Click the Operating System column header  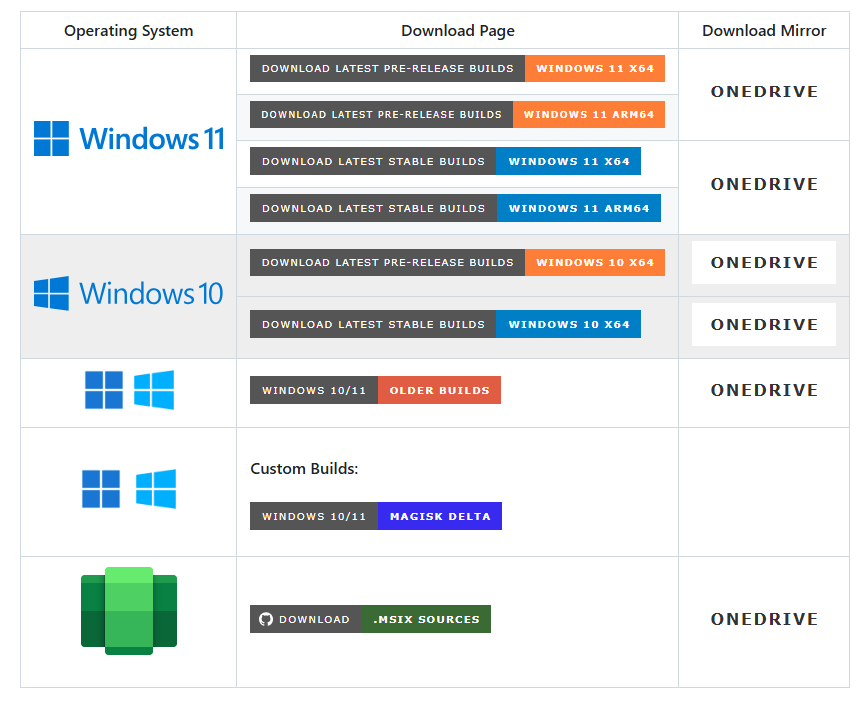(x=128, y=30)
